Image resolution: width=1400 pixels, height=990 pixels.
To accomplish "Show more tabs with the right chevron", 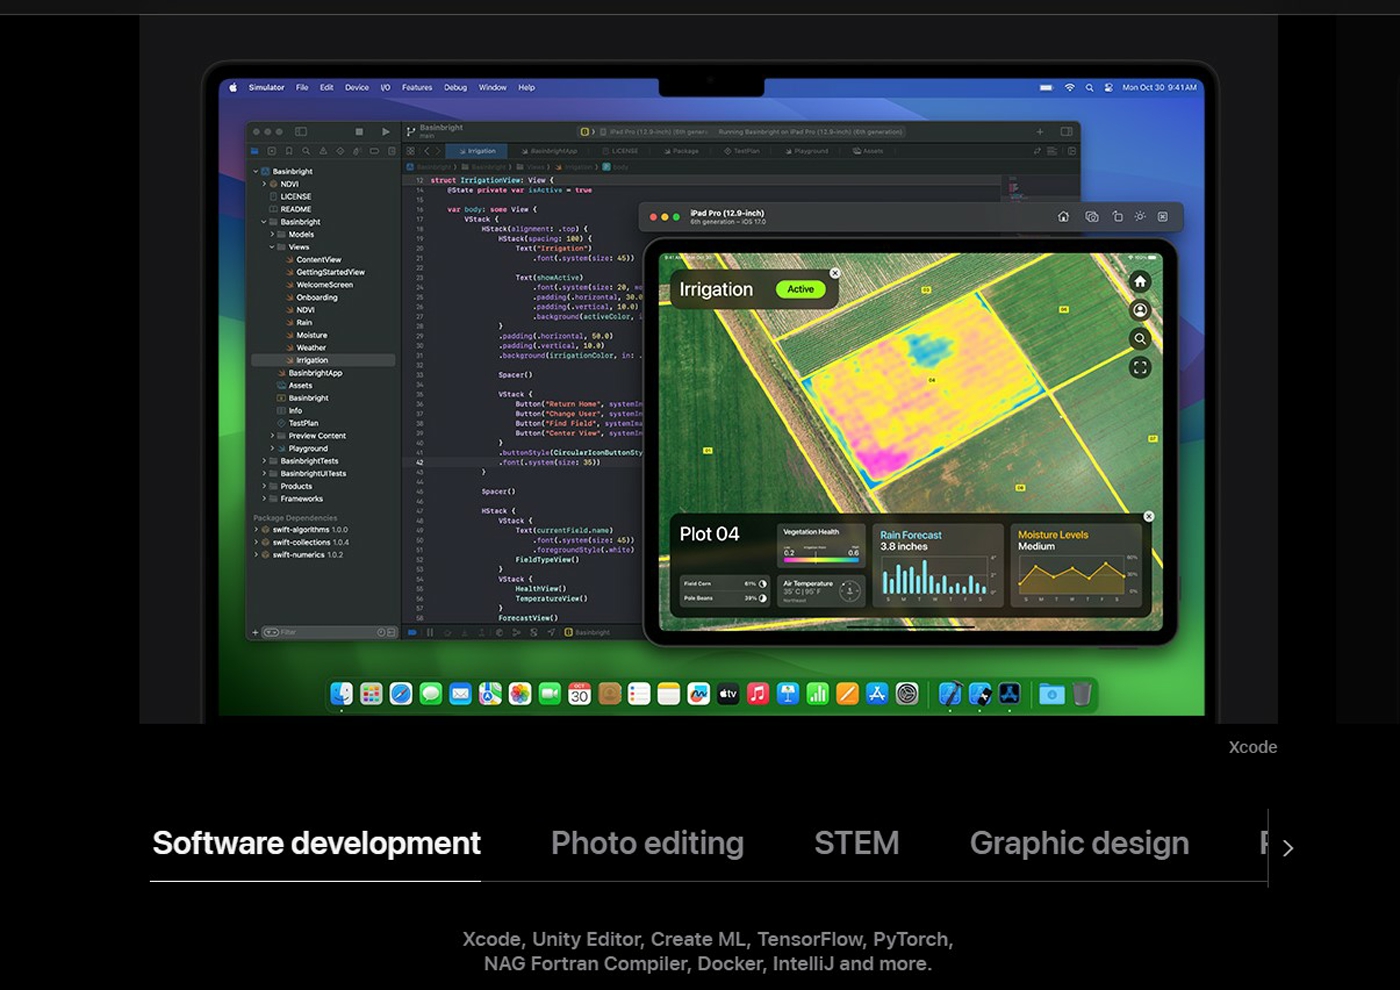I will tap(1288, 848).
